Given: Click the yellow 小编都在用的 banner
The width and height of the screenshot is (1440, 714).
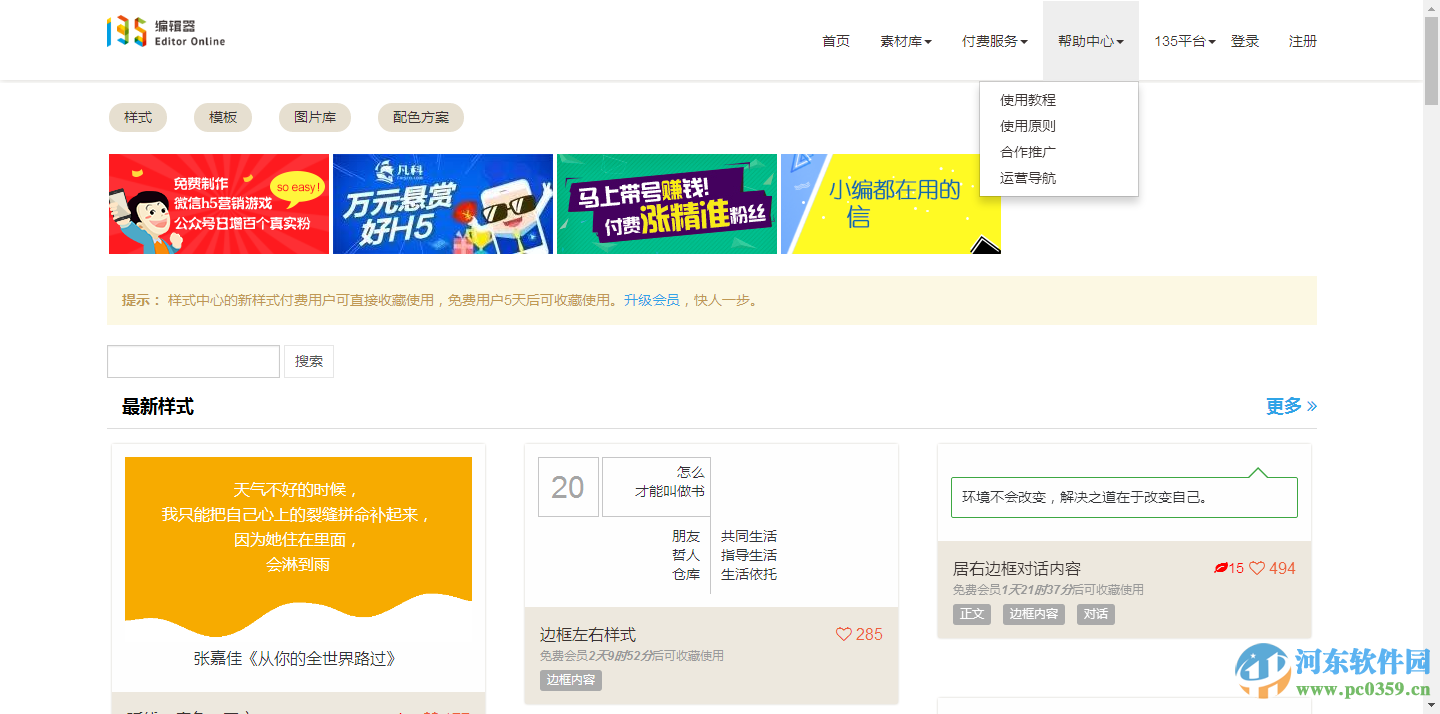Looking at the screenshot, I should tap(891, 204).
